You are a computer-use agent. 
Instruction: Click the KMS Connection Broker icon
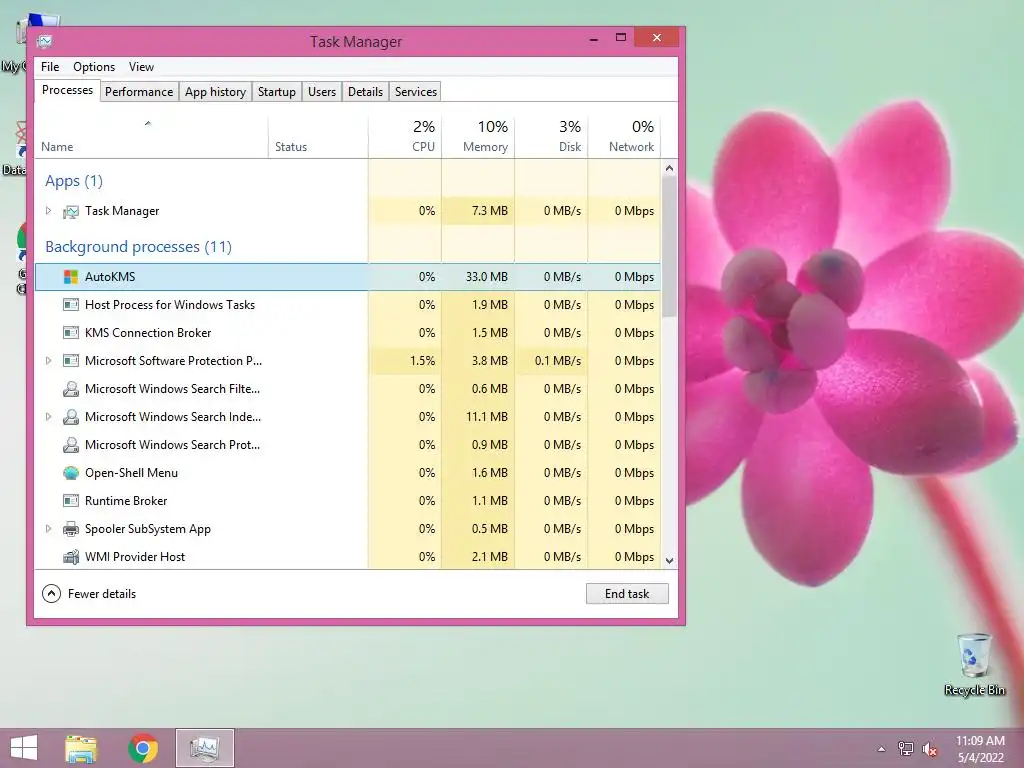coord(71,333)
